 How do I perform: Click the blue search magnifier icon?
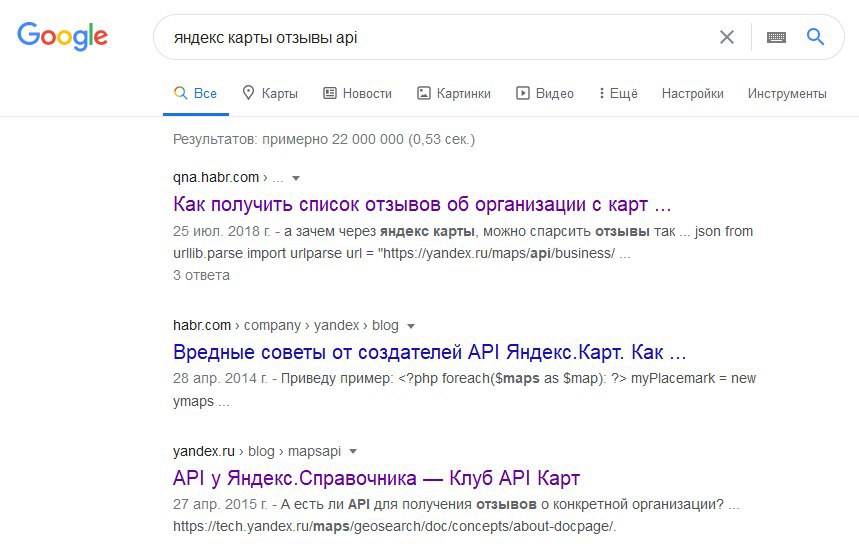815,37
